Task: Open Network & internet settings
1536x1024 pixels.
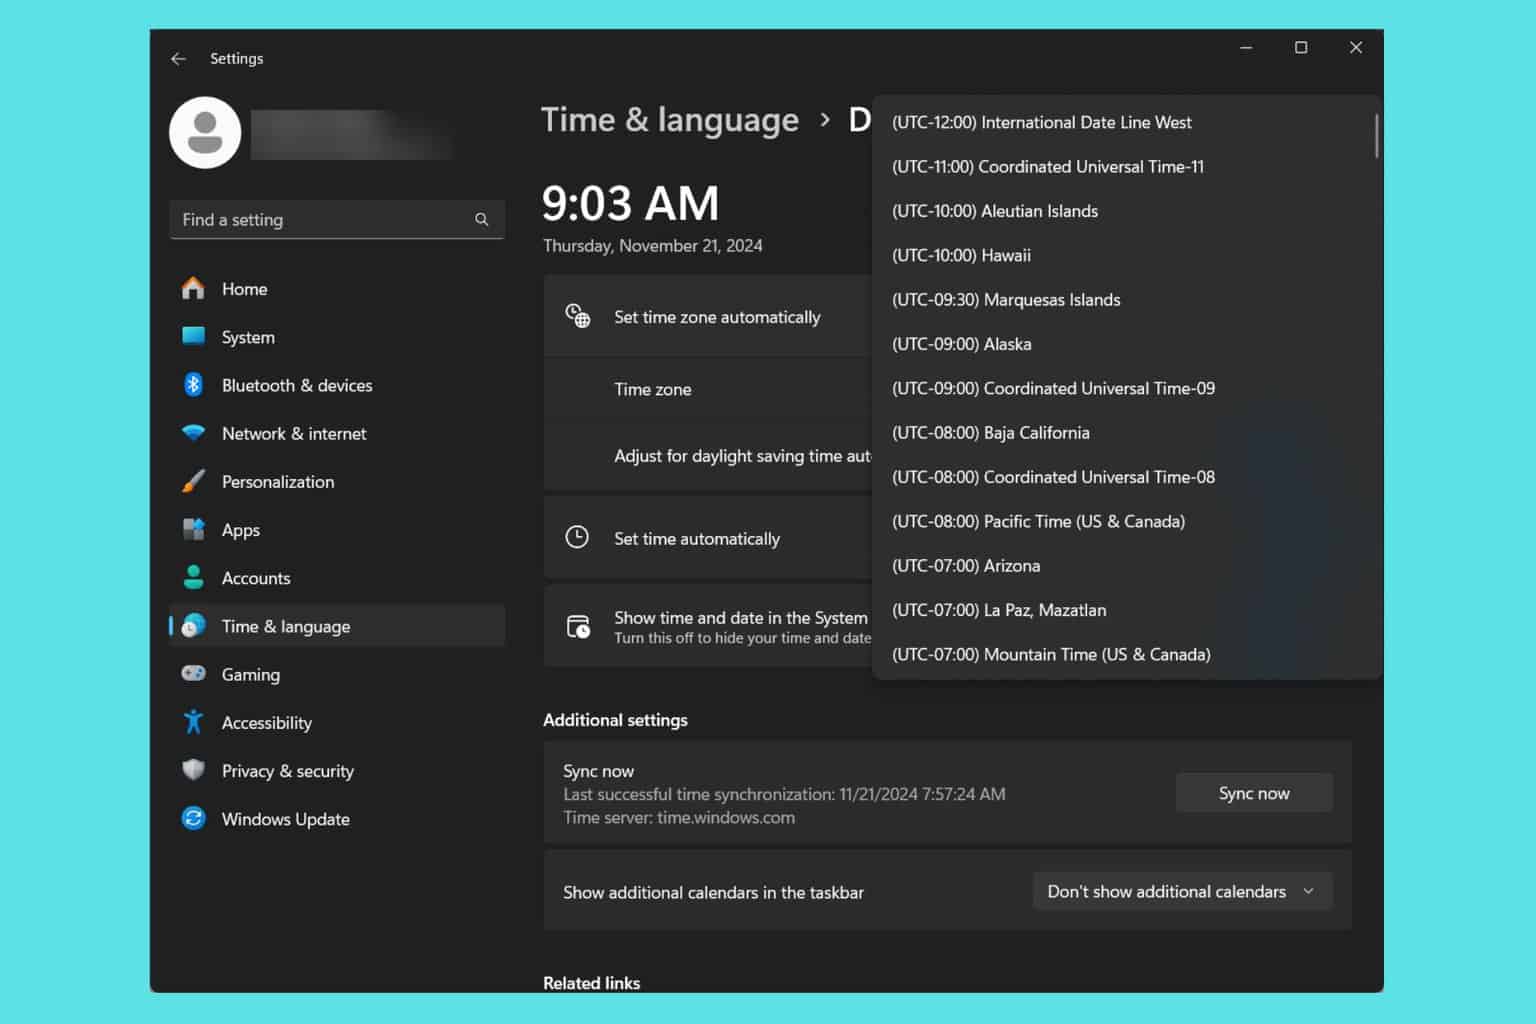Action: pos(337,433)
